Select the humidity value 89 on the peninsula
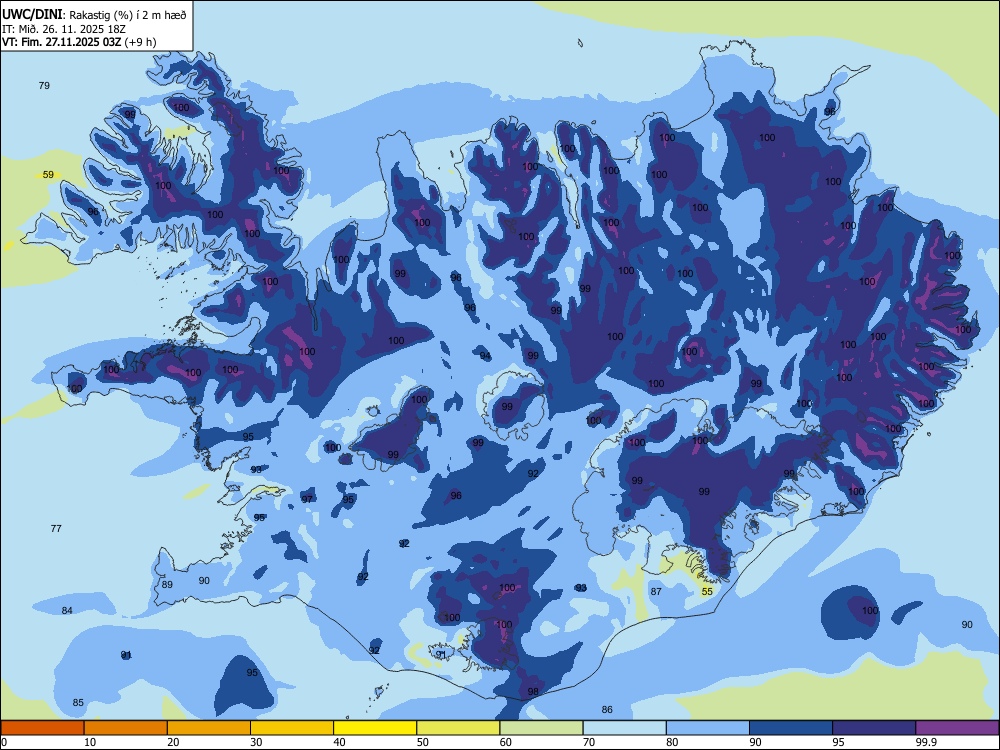The height and width of the screenshot is (750, 1000). click(x=167, y=585)
